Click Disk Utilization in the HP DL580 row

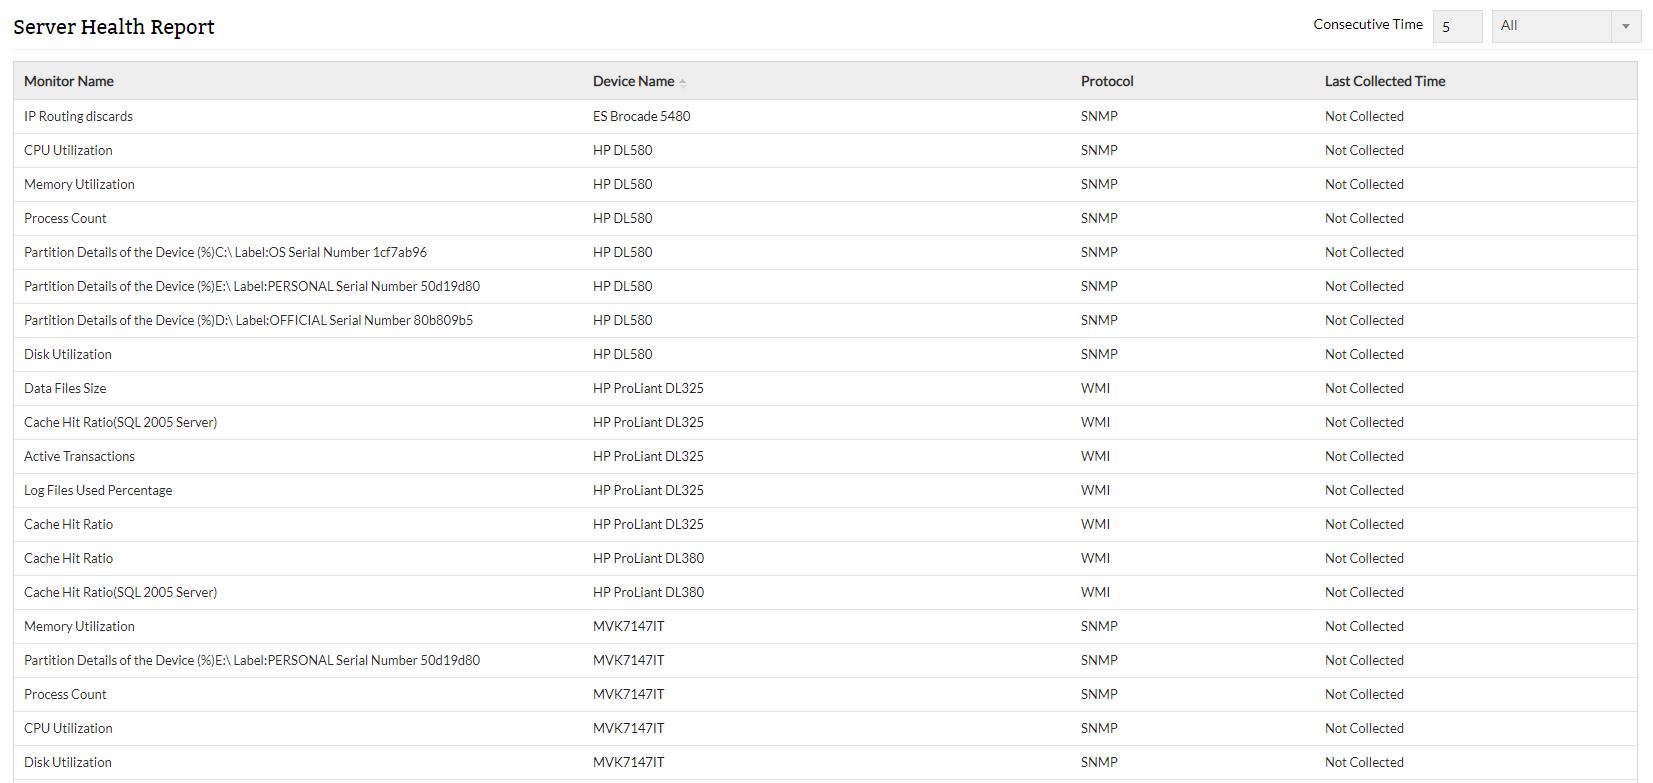pos(68,354)
